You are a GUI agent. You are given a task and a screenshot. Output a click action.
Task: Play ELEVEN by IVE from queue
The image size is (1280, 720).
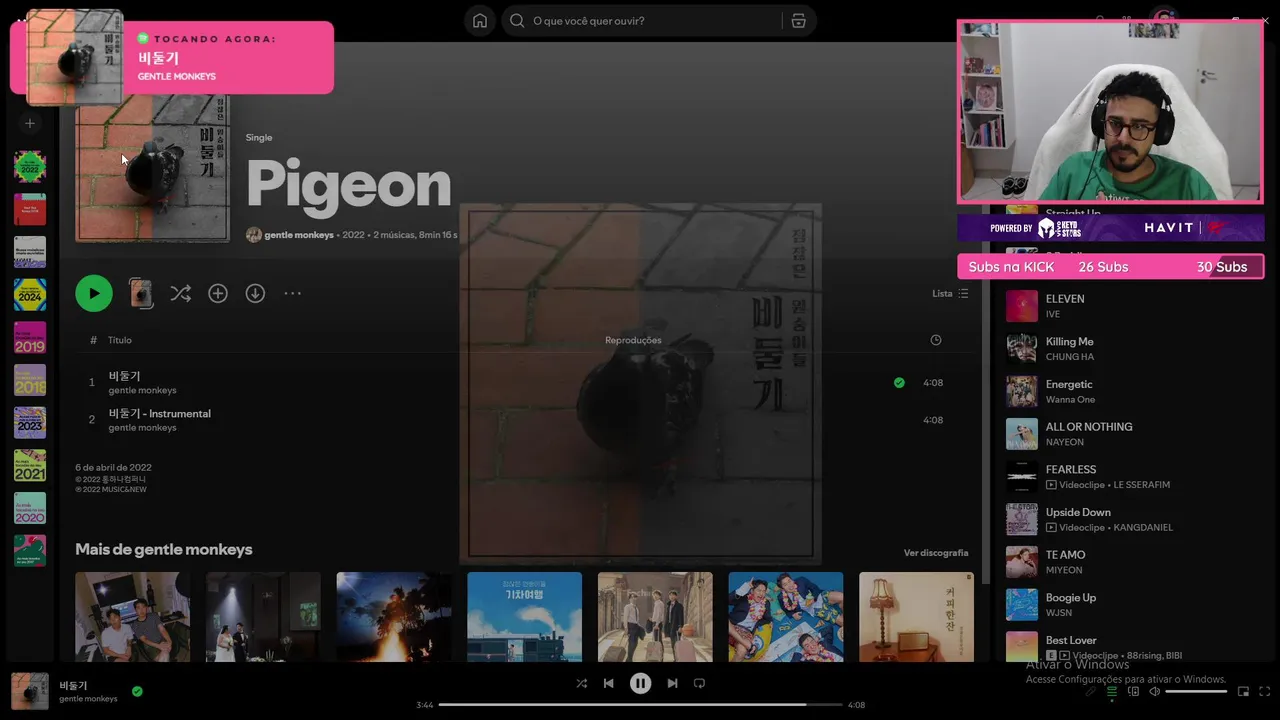[x=1130, y=306]
